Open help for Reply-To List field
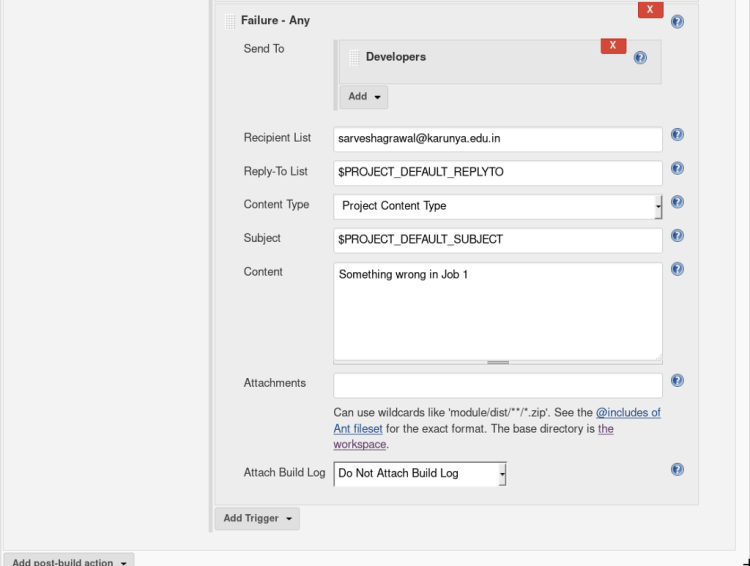750x566 pixels. [677, 169]
